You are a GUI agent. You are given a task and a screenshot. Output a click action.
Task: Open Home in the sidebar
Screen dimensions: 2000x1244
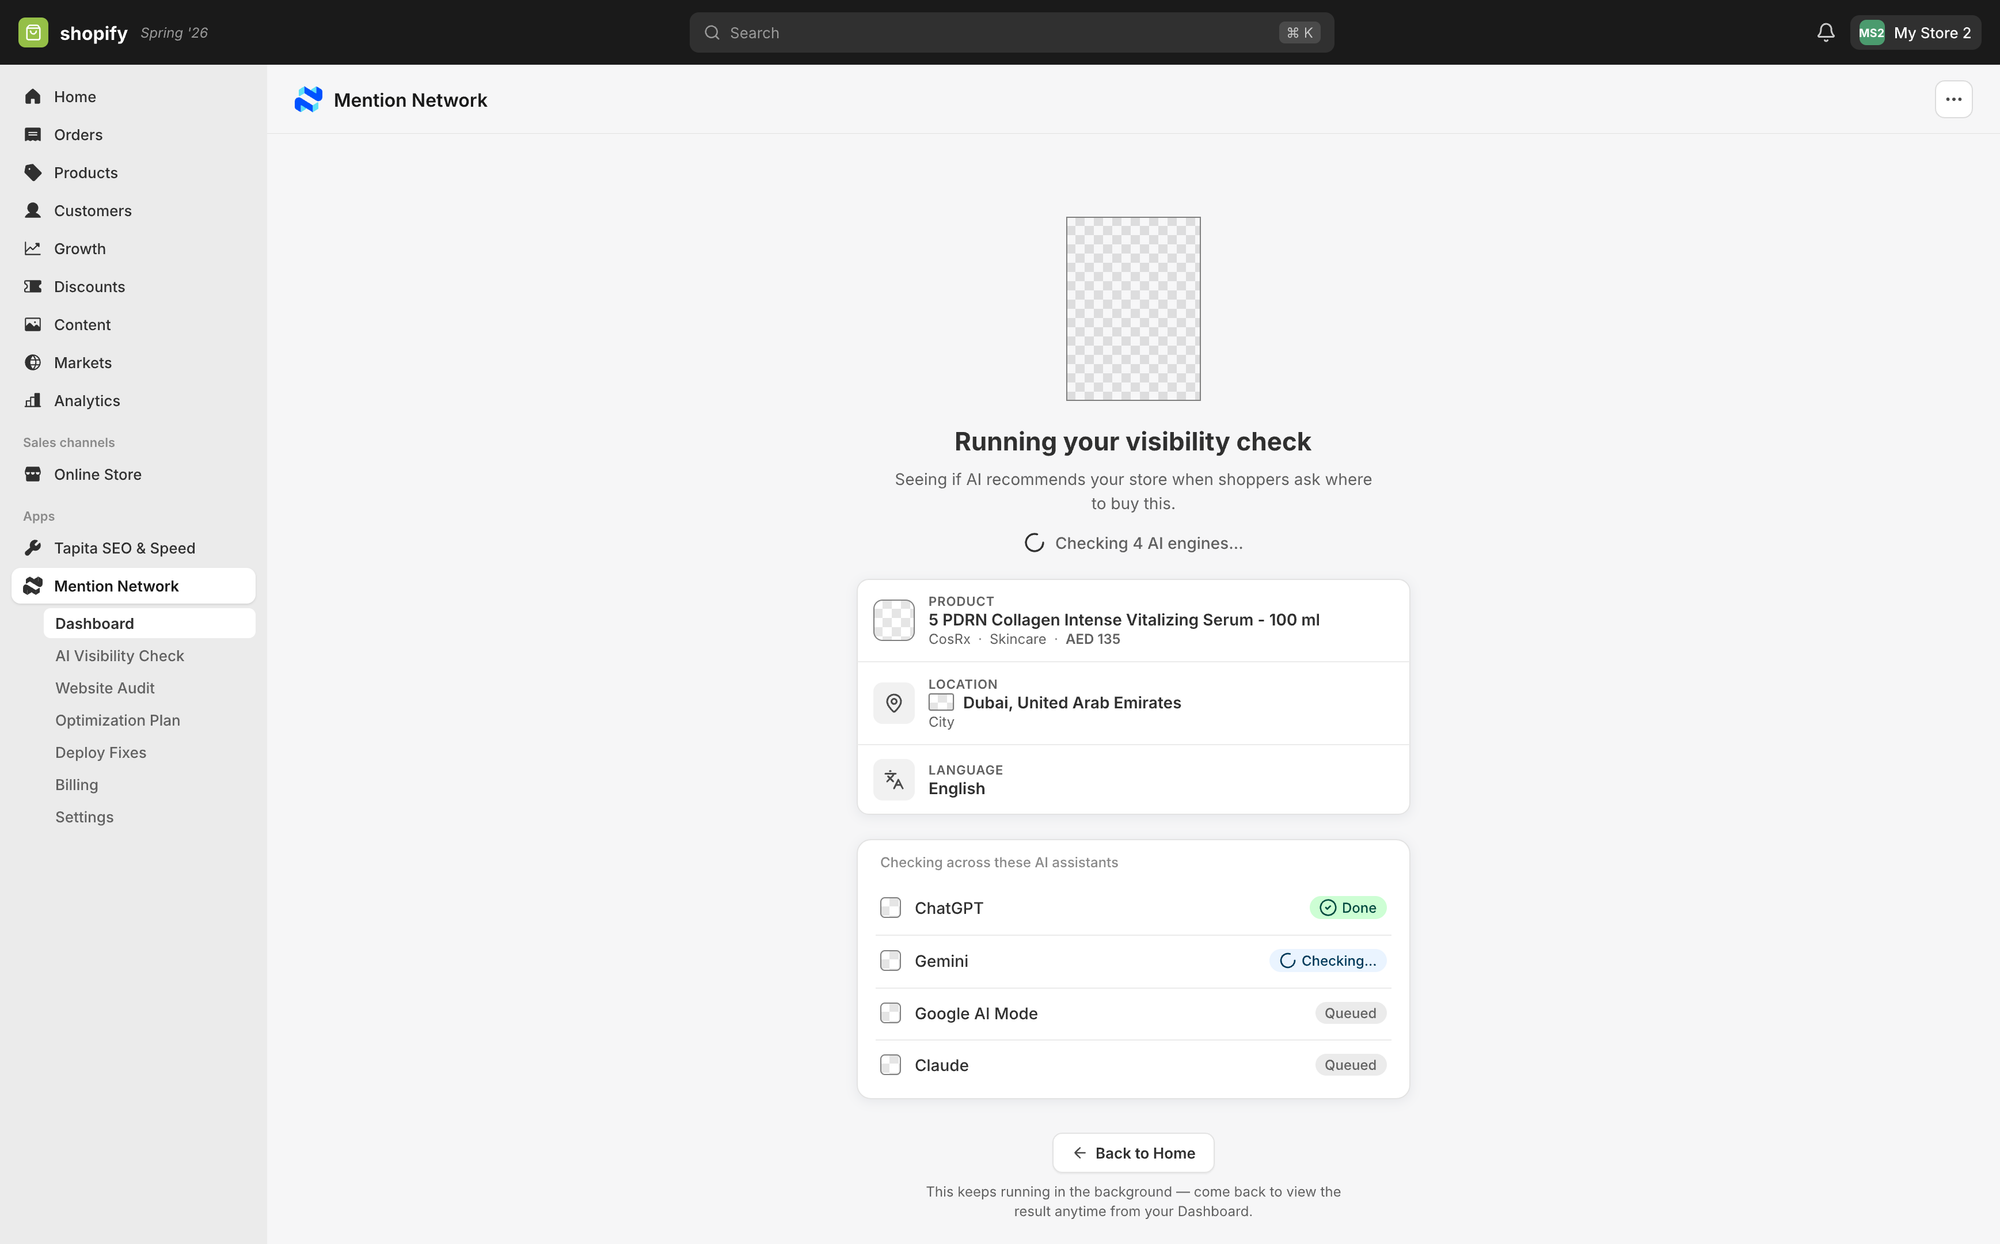(133, 97)
